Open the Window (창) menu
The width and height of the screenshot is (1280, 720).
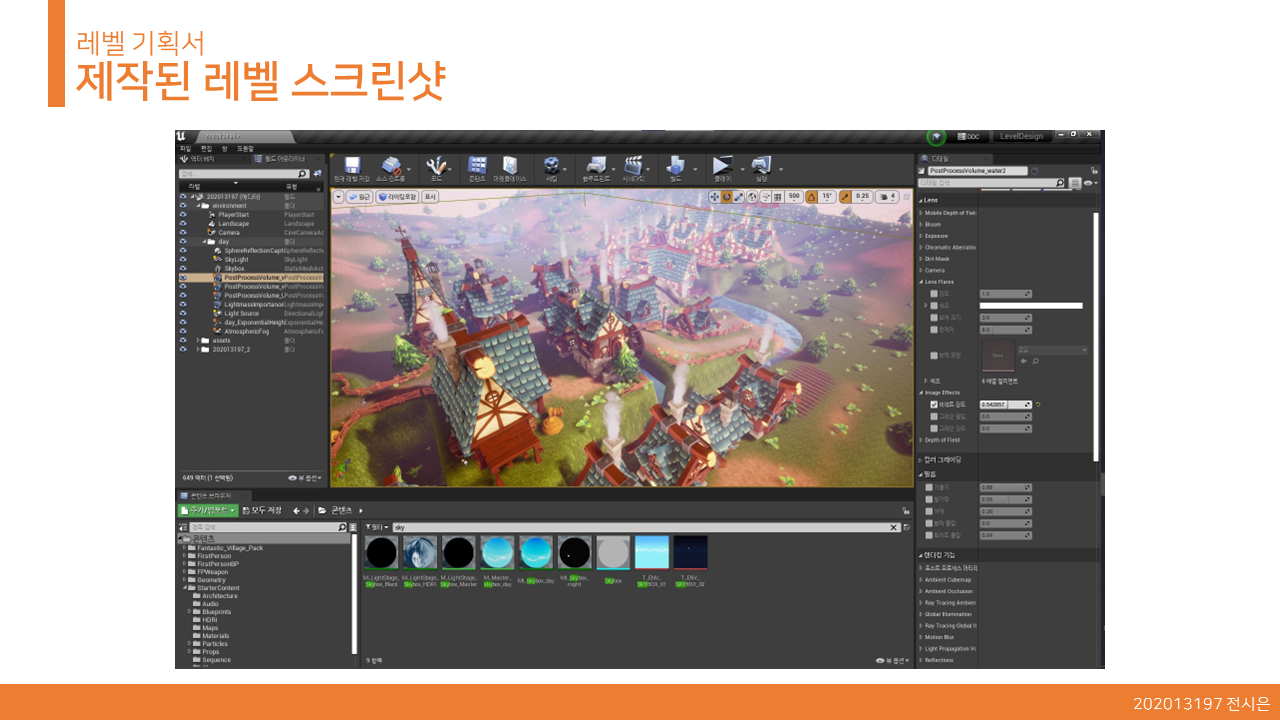[x=225, y=148]
